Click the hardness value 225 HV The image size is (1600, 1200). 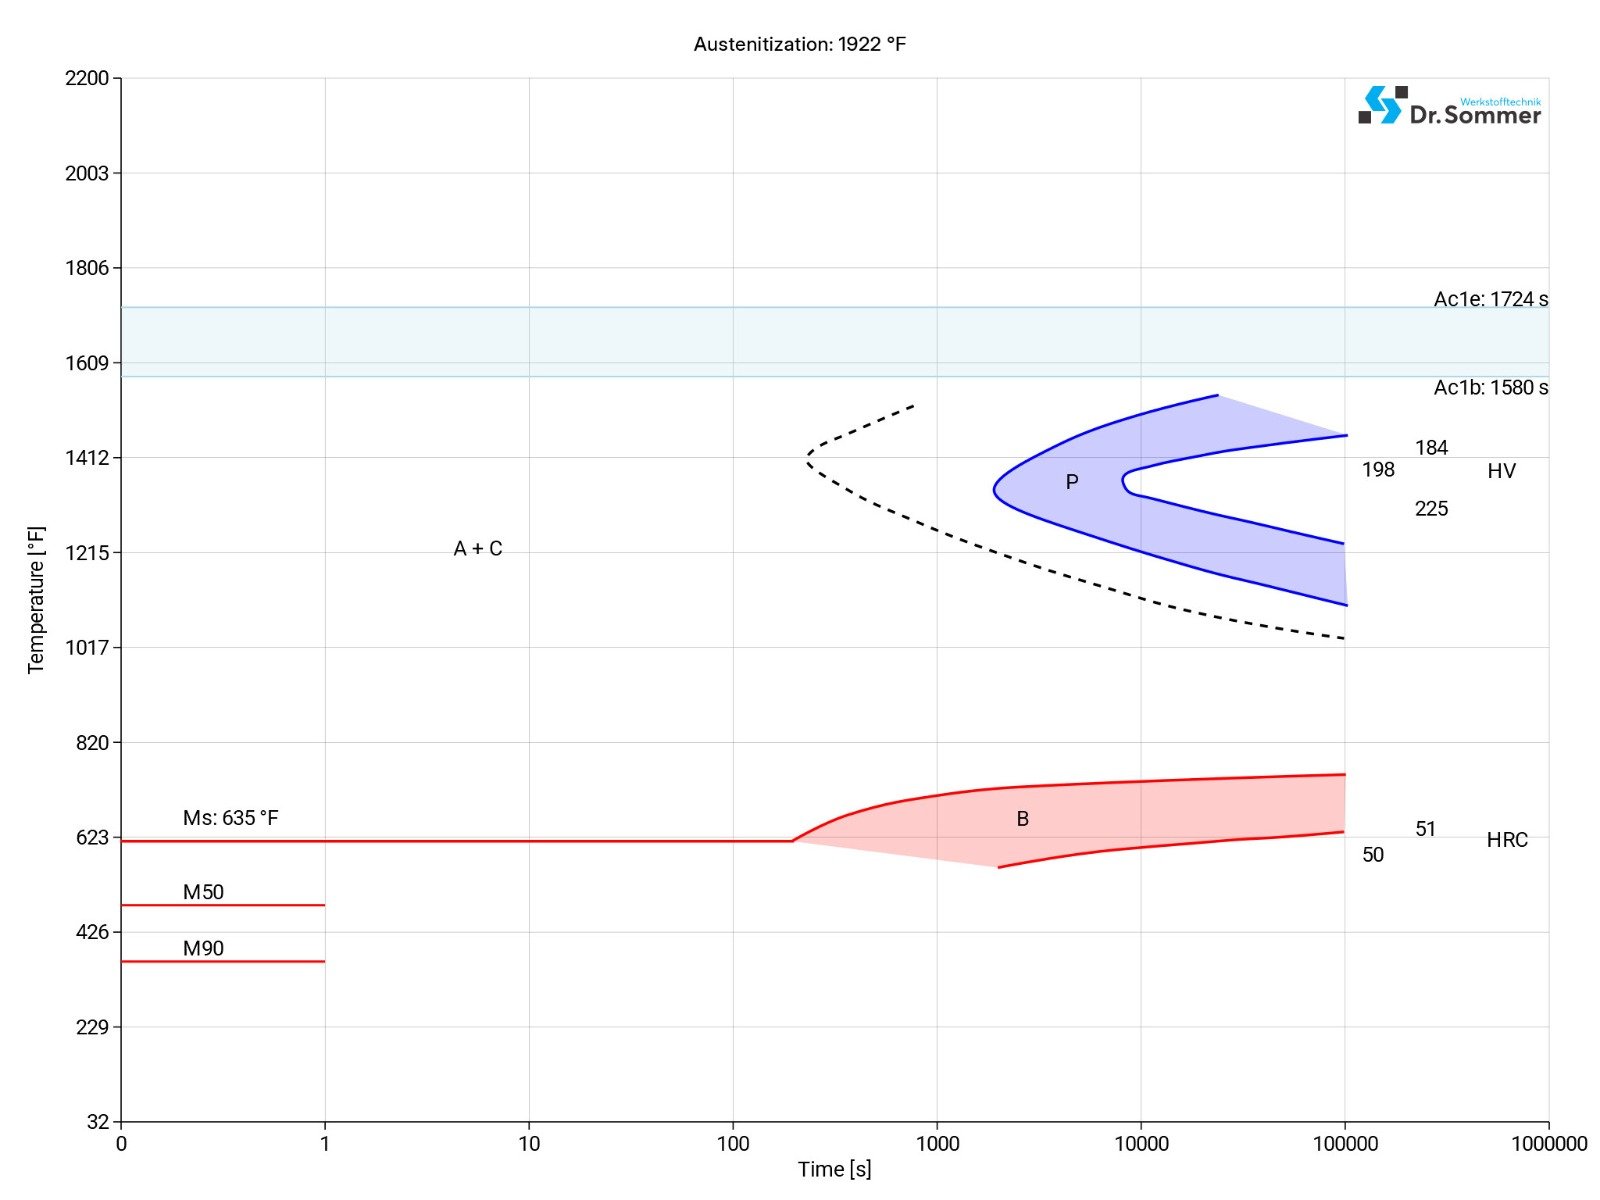pyautogui.click(x=1432, y=510)
